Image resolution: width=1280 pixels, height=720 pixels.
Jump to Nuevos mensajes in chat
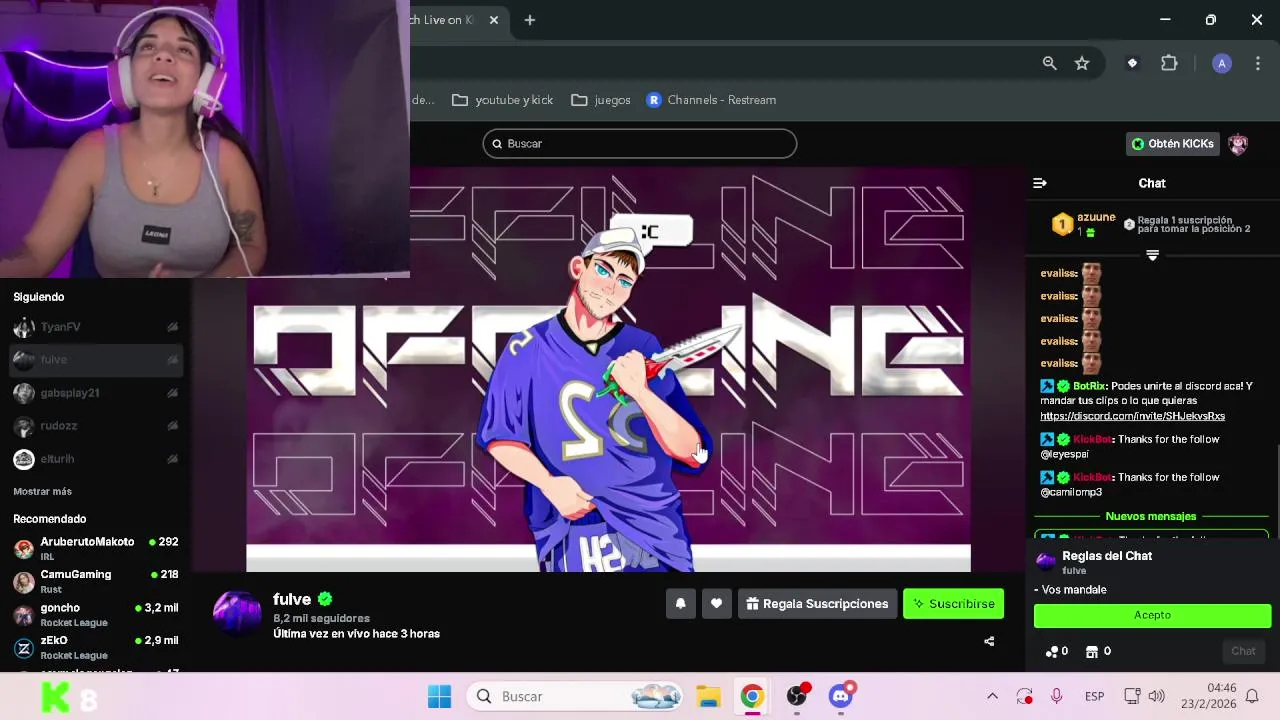(x=1151, y=516)
